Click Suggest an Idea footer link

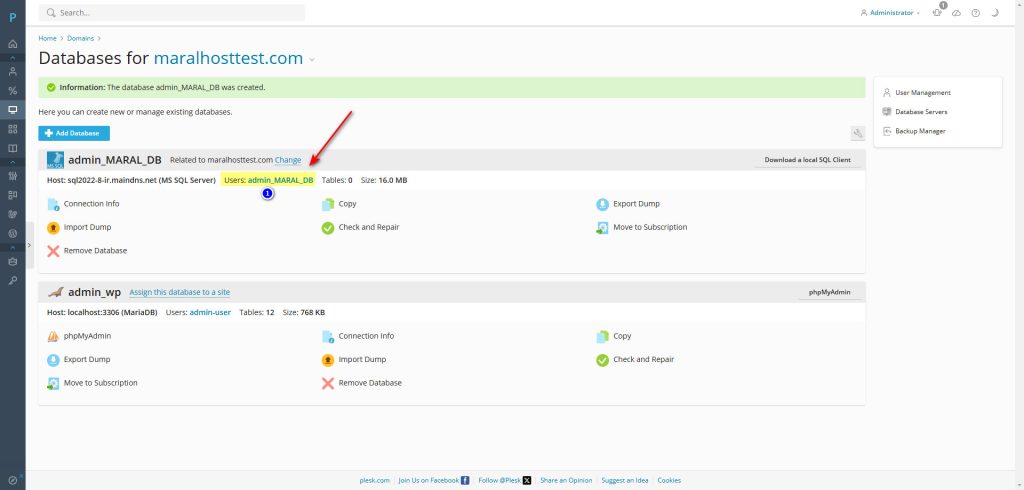(x=625, y=480)
